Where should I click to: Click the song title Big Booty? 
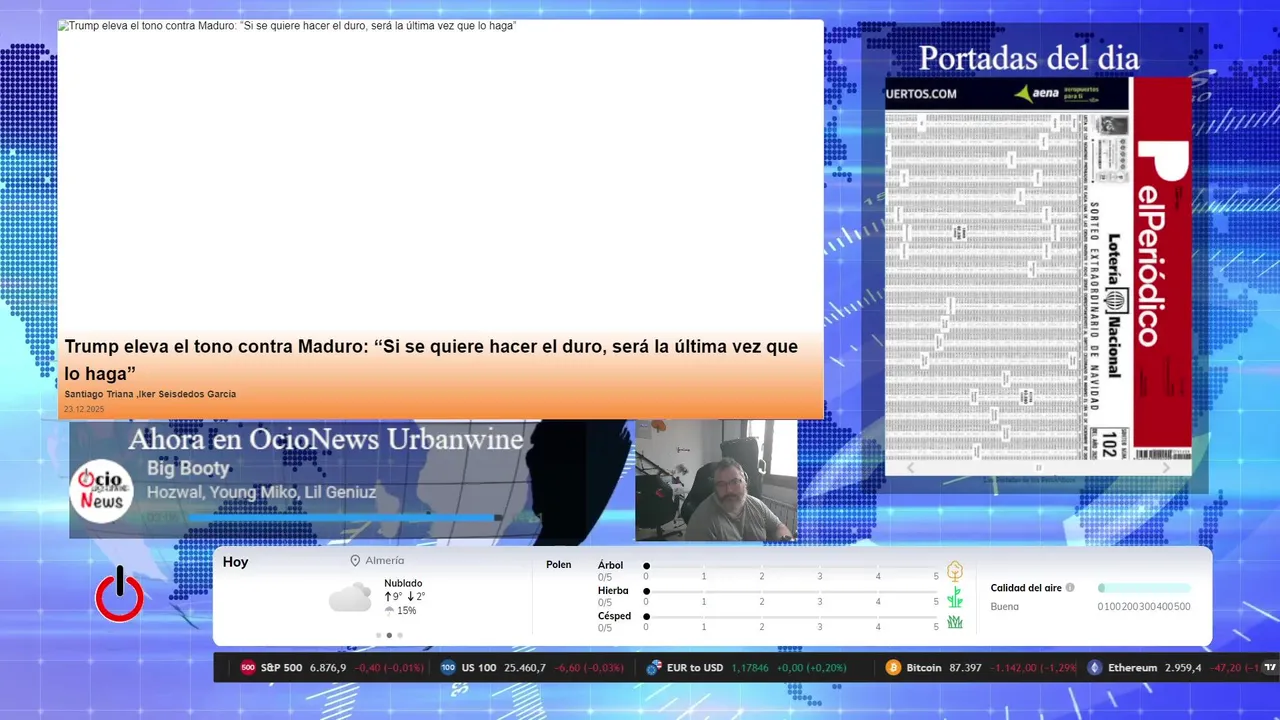[188, 468]
